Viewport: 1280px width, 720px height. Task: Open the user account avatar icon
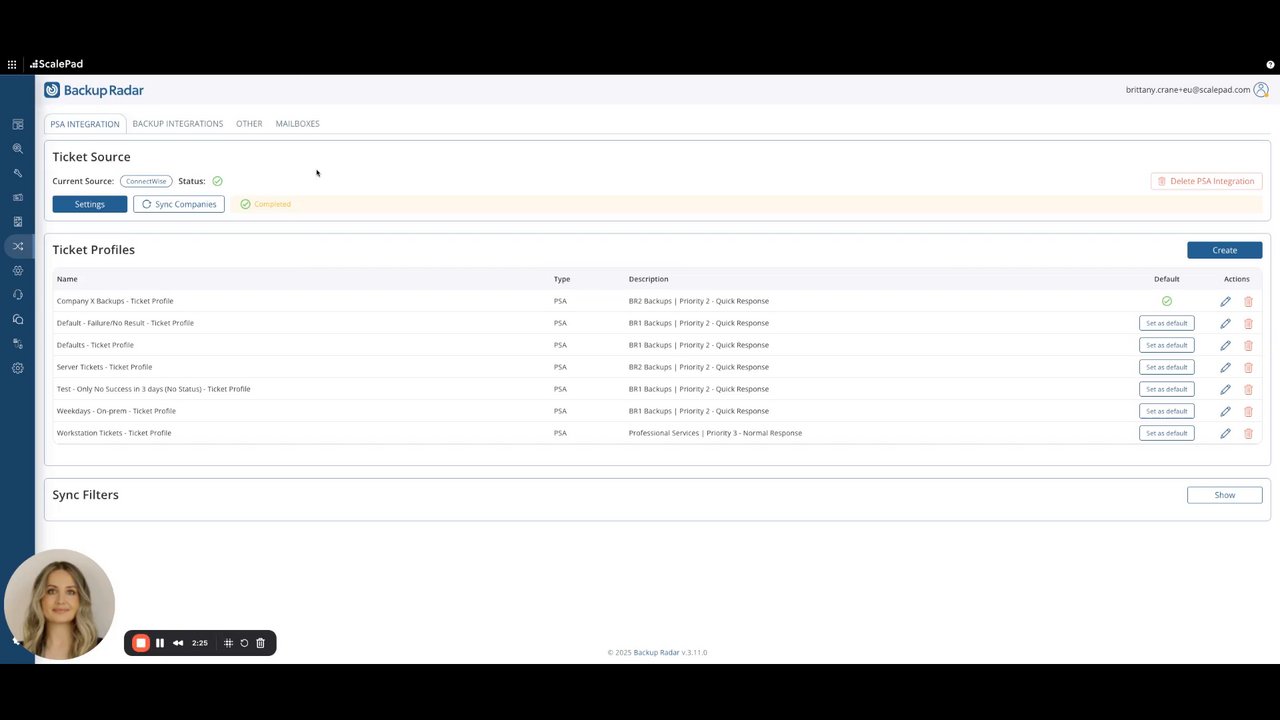pos(1261,90)
